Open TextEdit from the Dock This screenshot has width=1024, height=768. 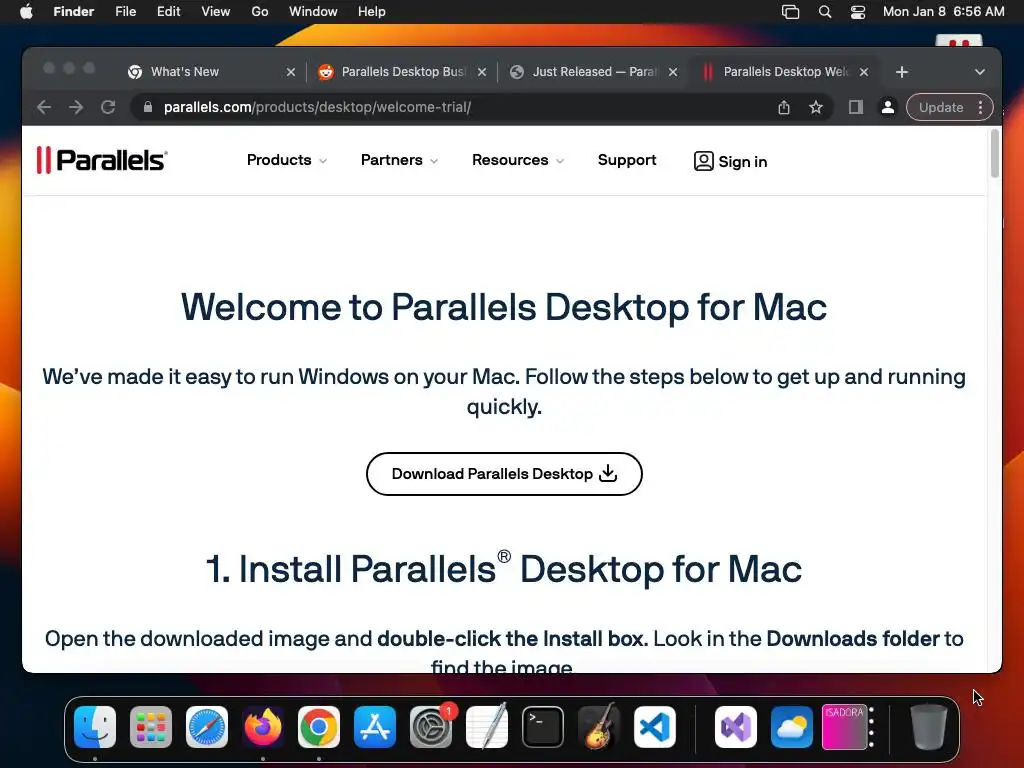click(x=487, y=727)
